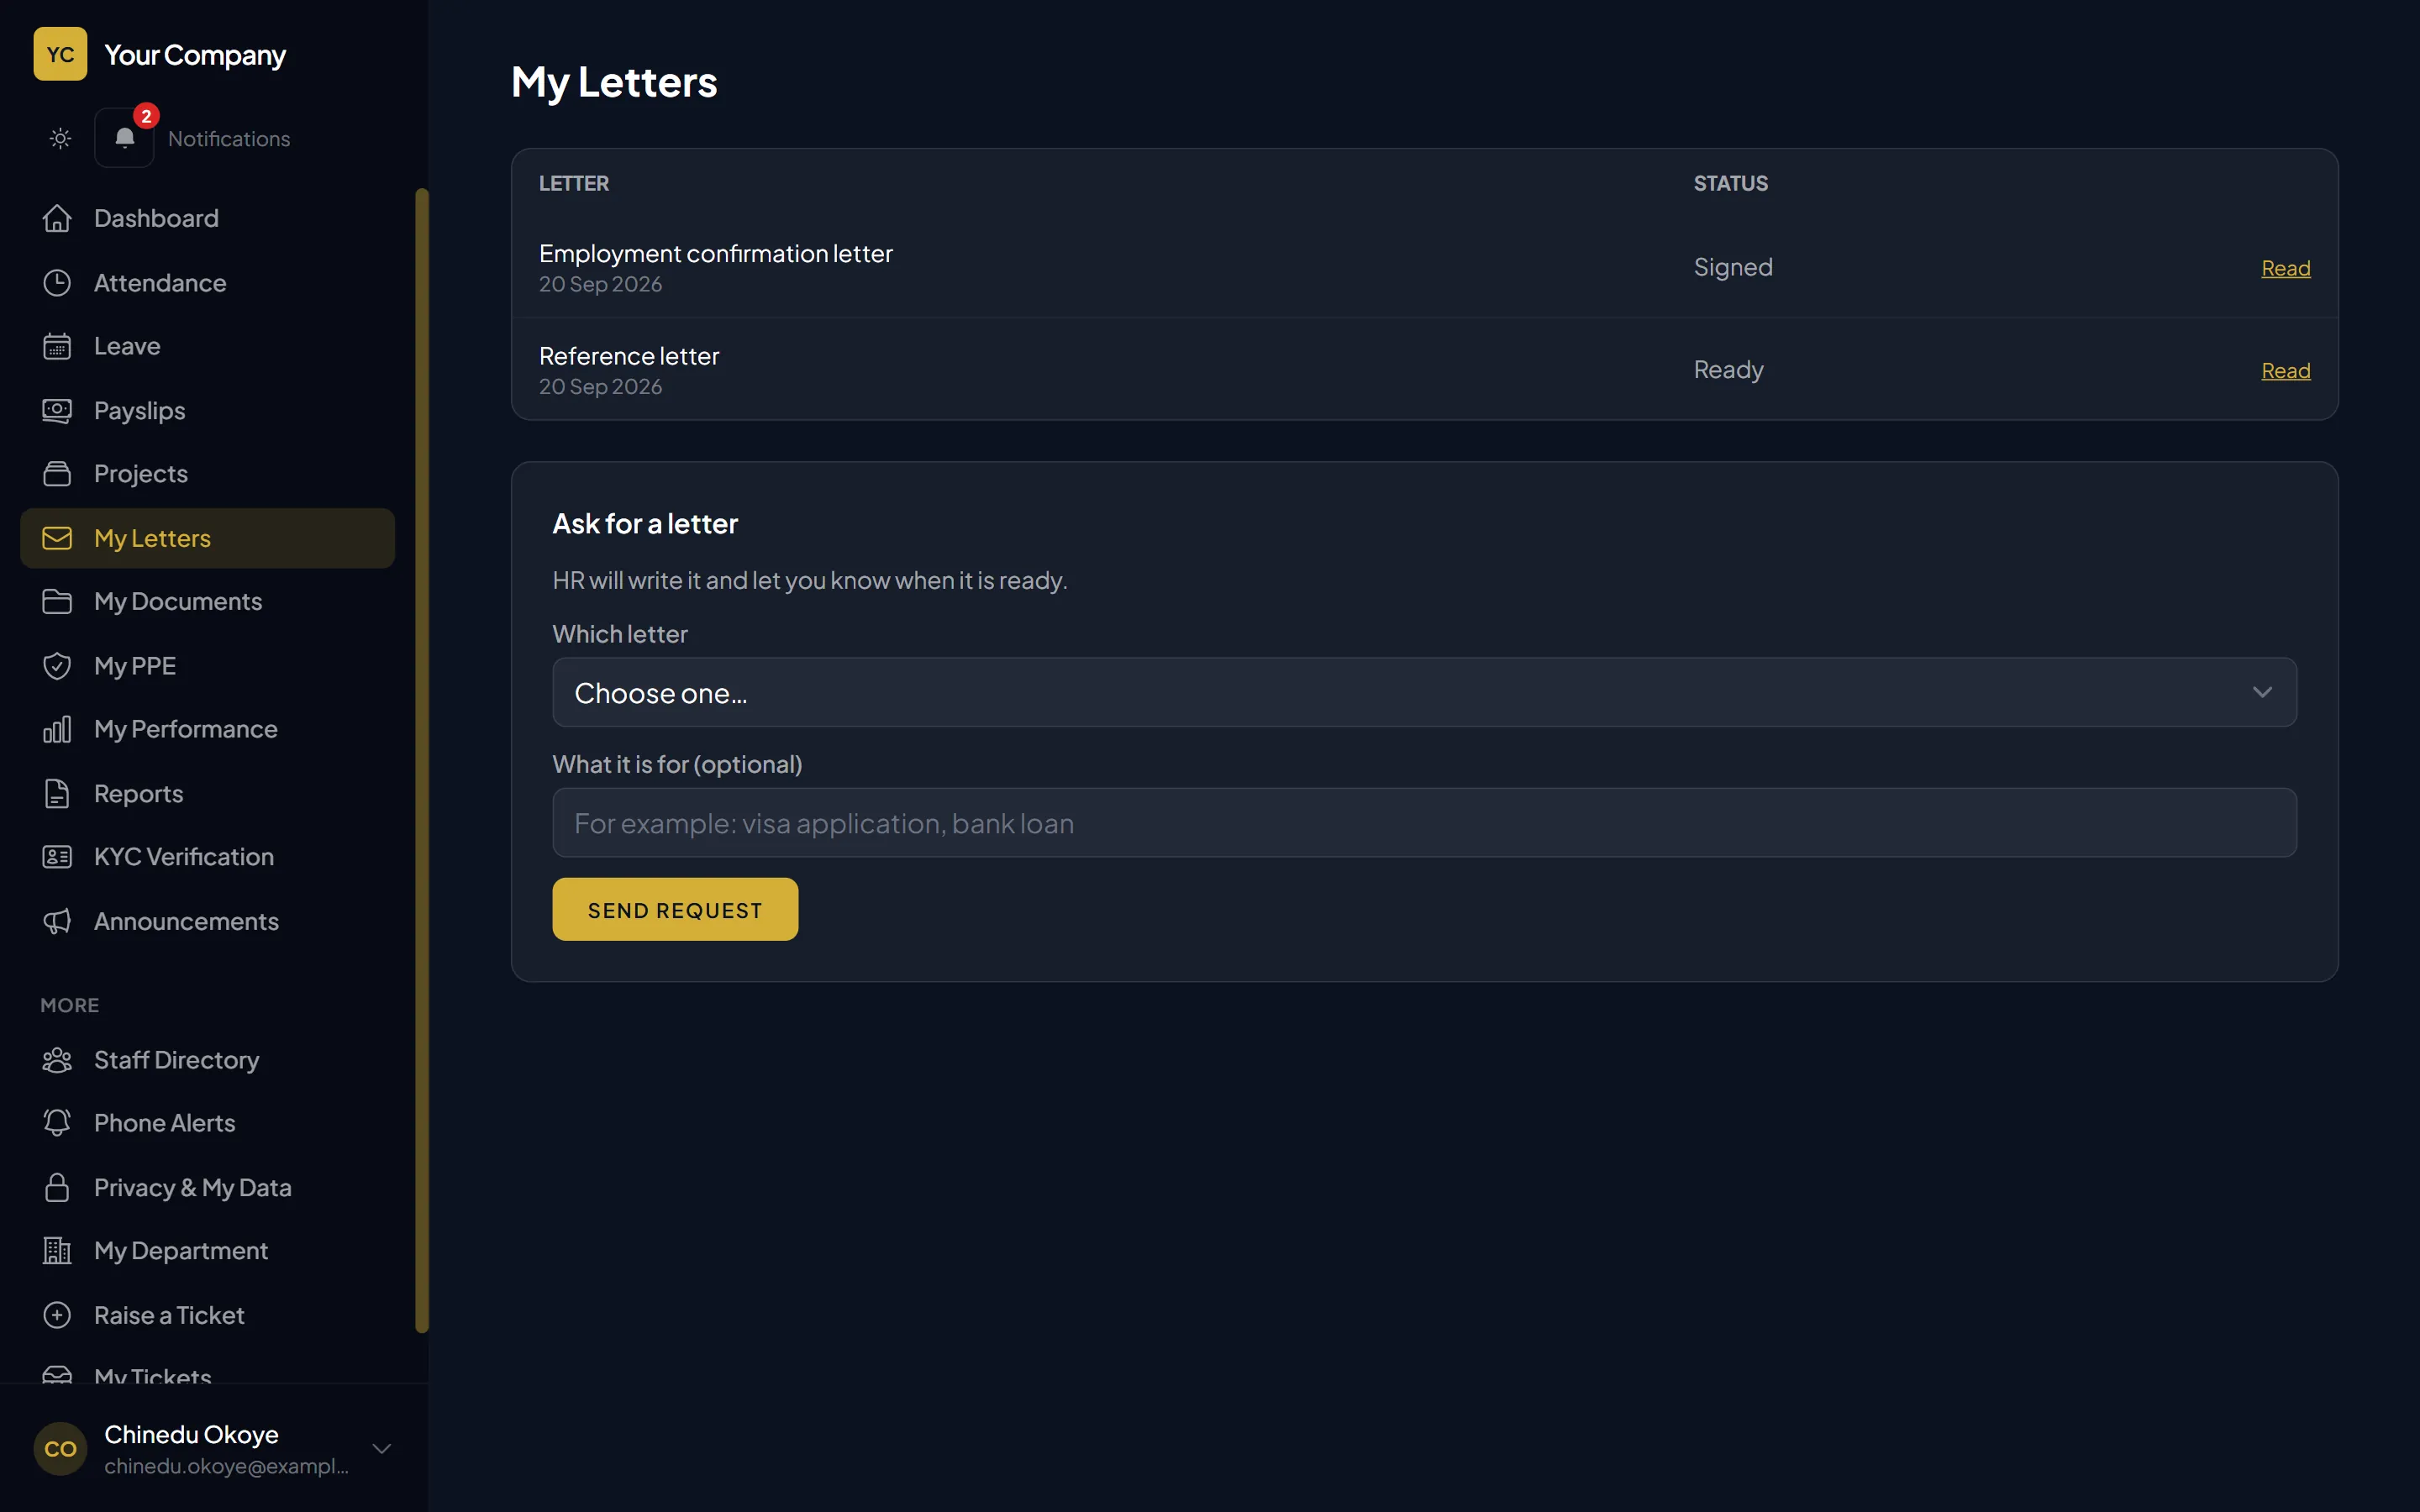Click the Raise a Ticket plus icon
The height and width of the screenshot is (1512, 2420).
click(x=57, y=1315)
